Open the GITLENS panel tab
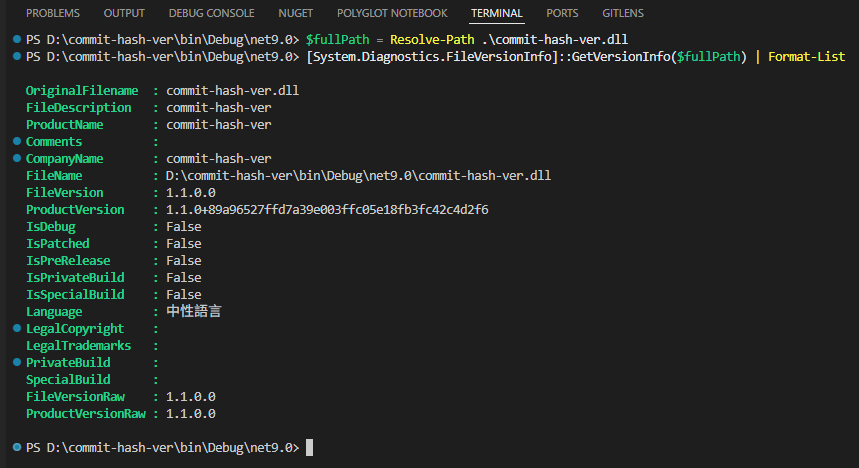This screenshot has width=859, height=468. (623, 14)
